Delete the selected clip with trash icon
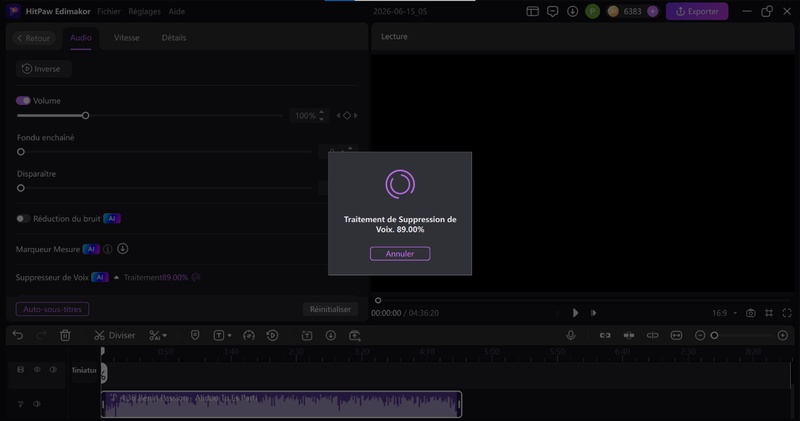 pyautogui.click(x=65, y=335)
